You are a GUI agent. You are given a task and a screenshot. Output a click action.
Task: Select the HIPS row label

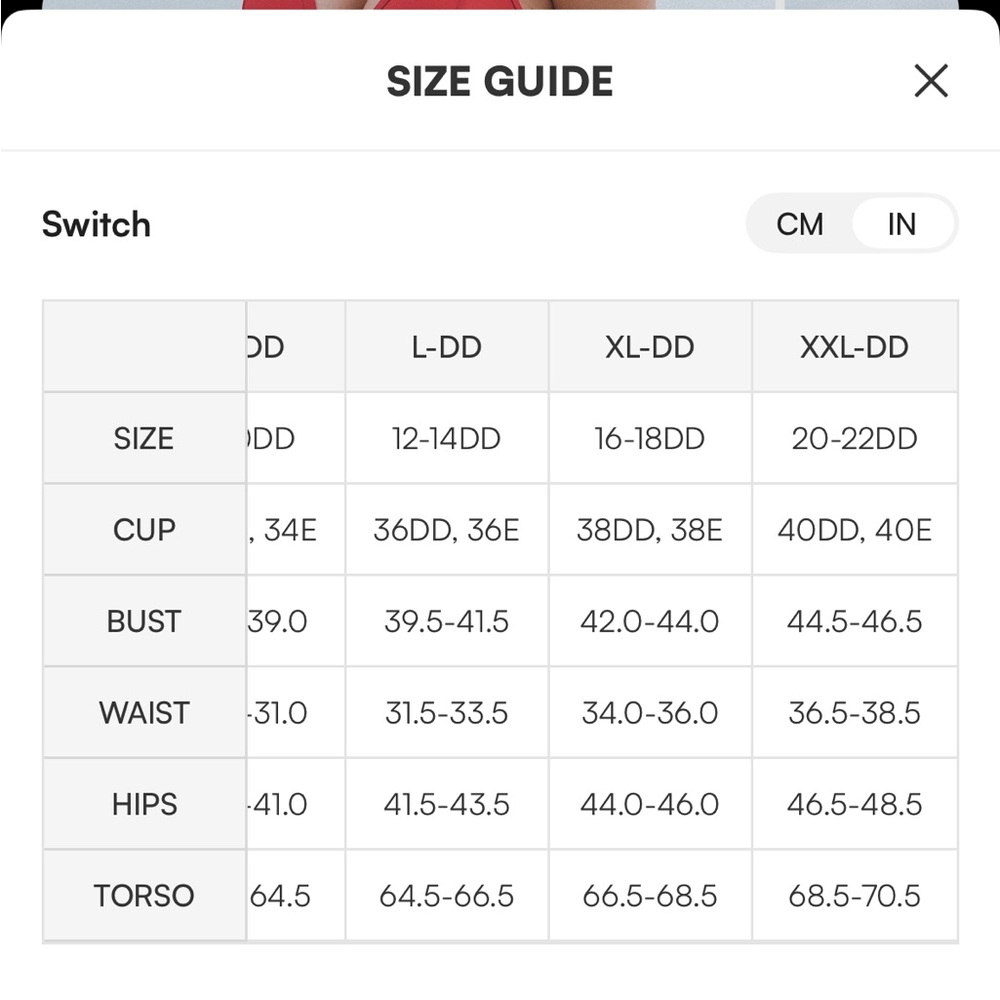coord(144,804)
